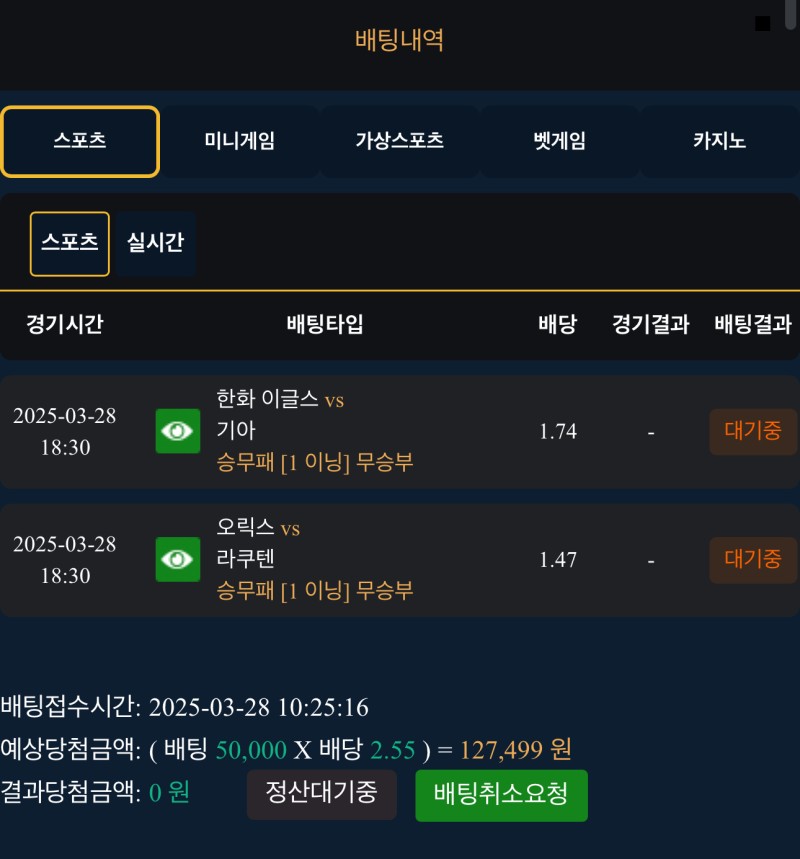
Task: Click the 정산대기중 button
Action: click(x=321, y=794)
